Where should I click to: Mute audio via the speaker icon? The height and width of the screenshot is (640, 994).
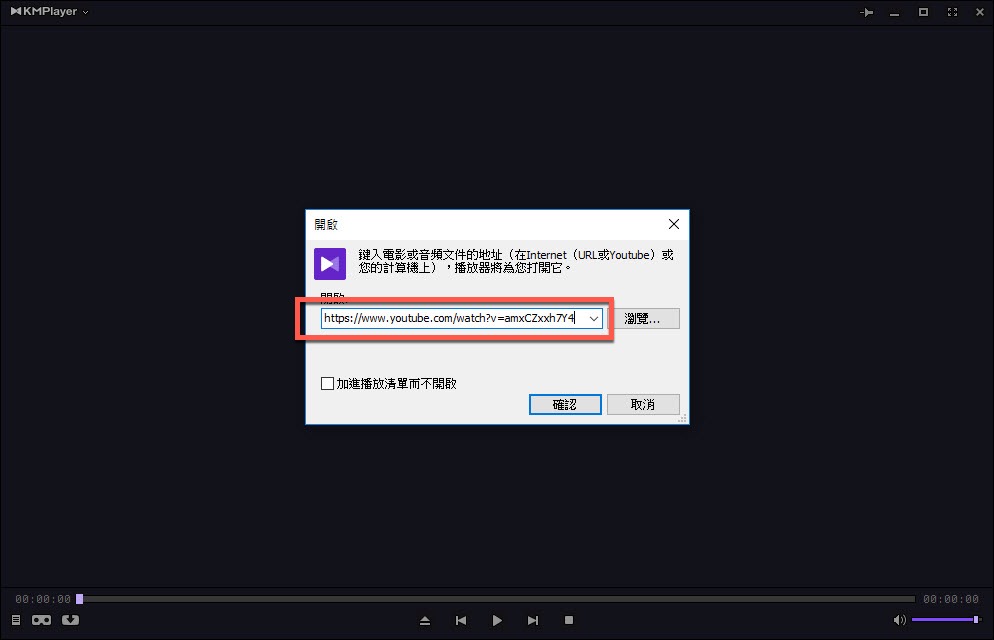click(899, 620)
